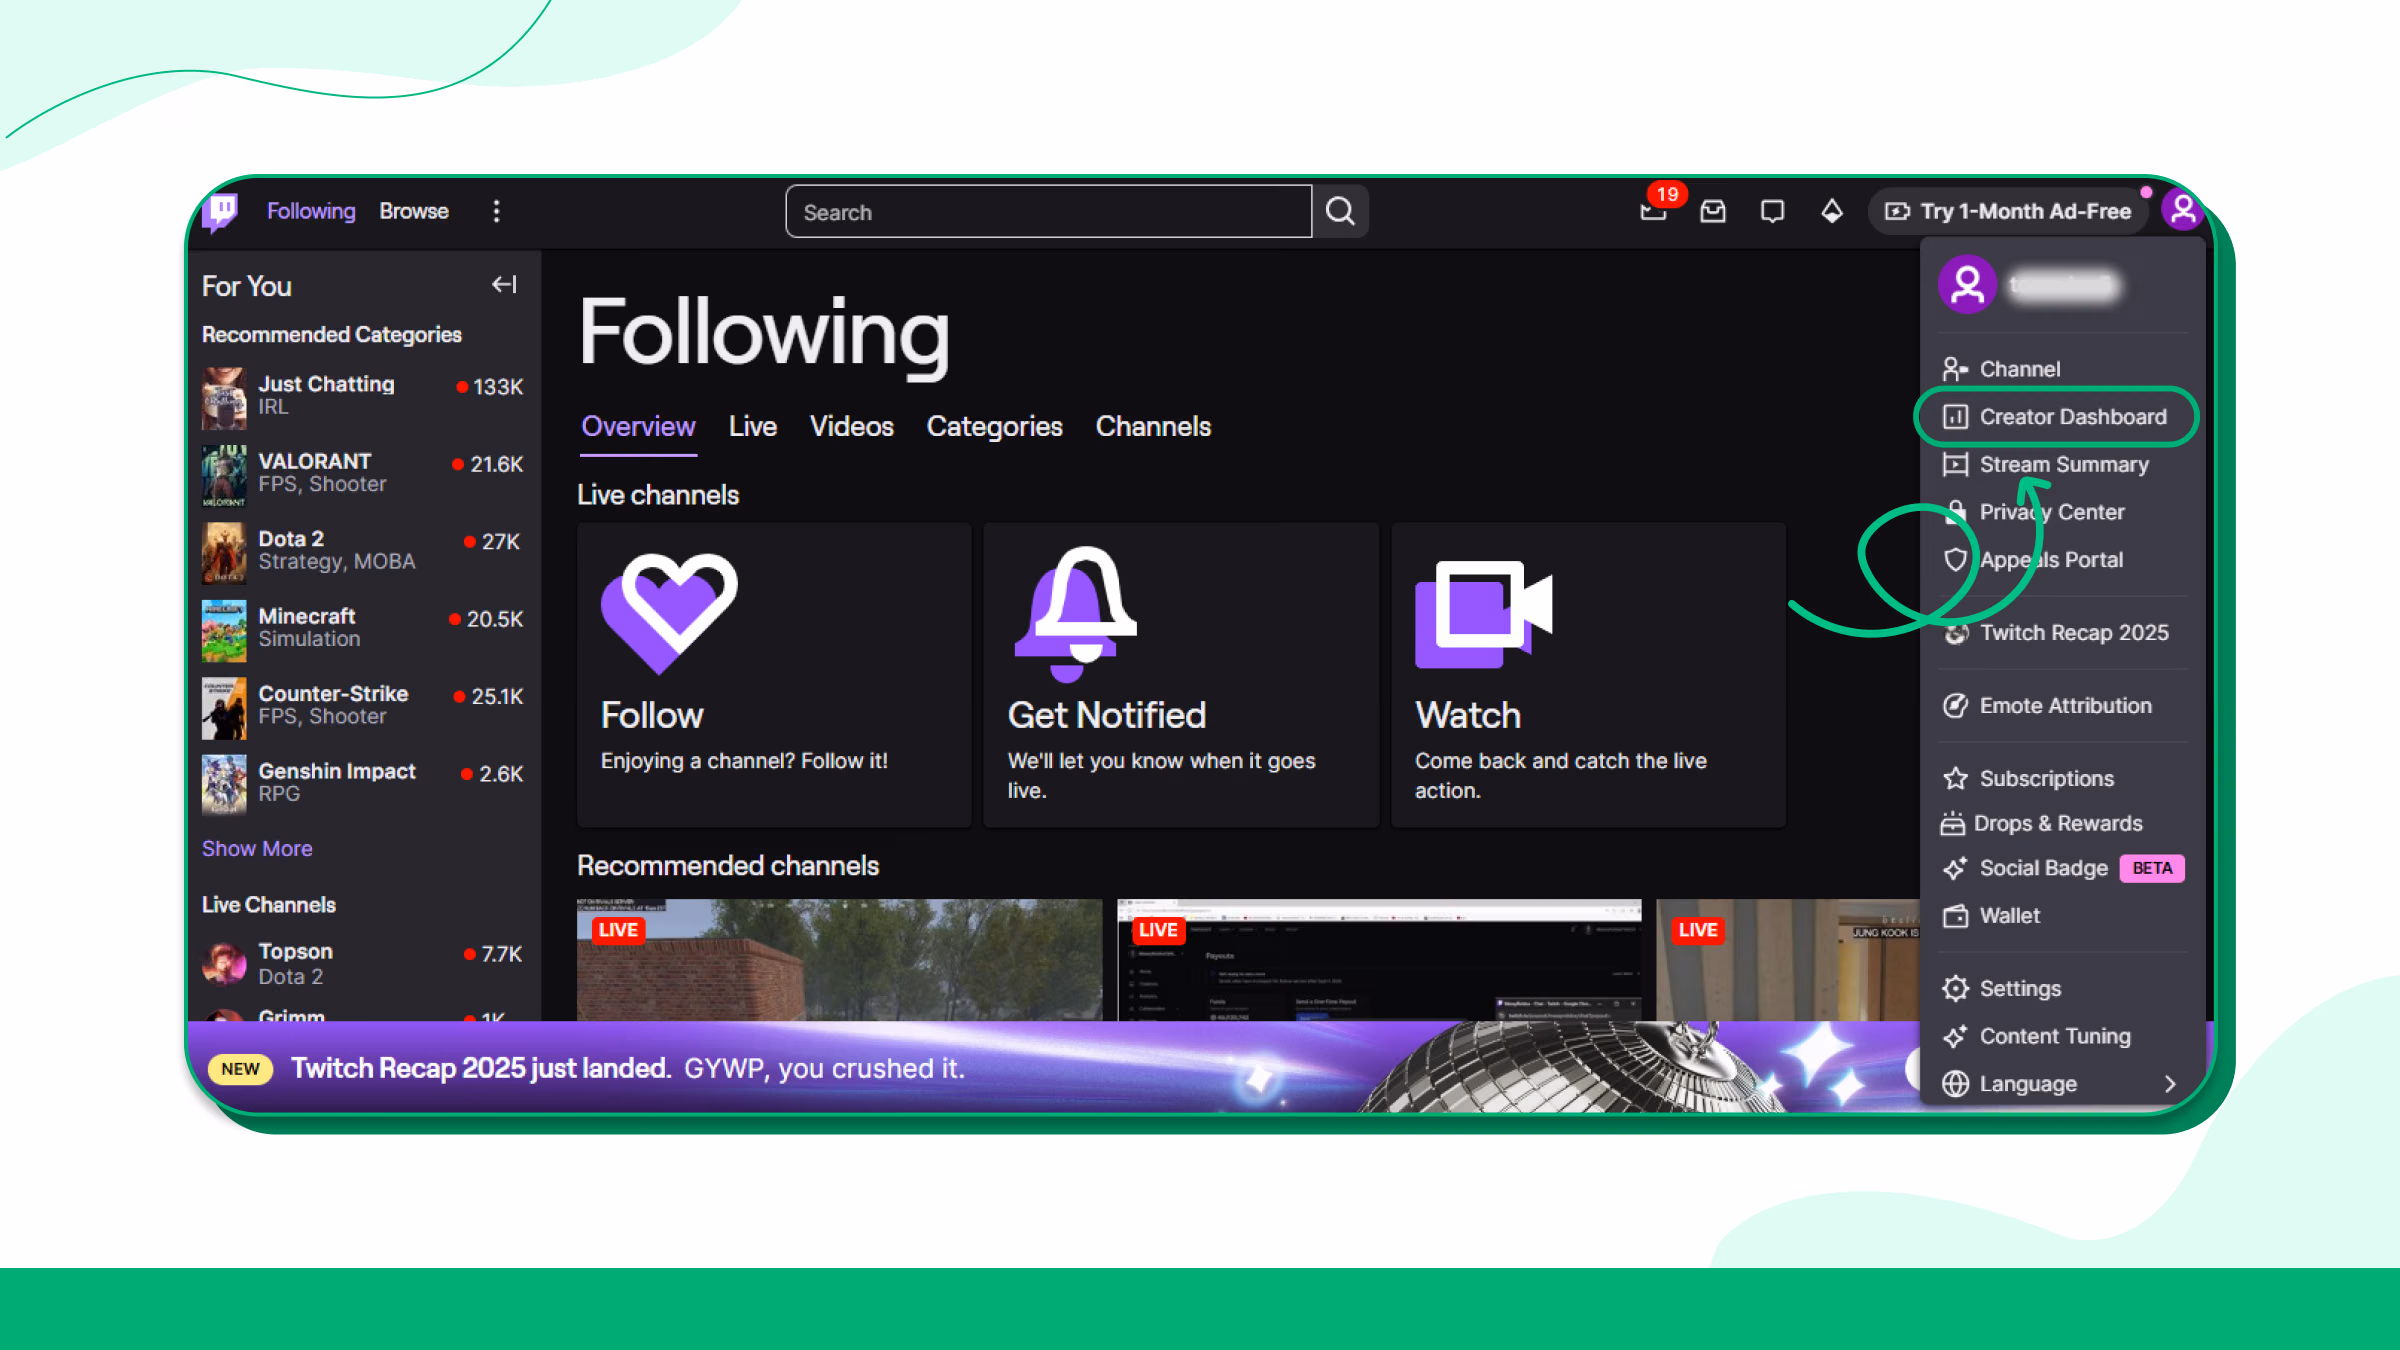Click the Get Bits diamond icon
2400x1350 pixels.
coord(1831,211)
